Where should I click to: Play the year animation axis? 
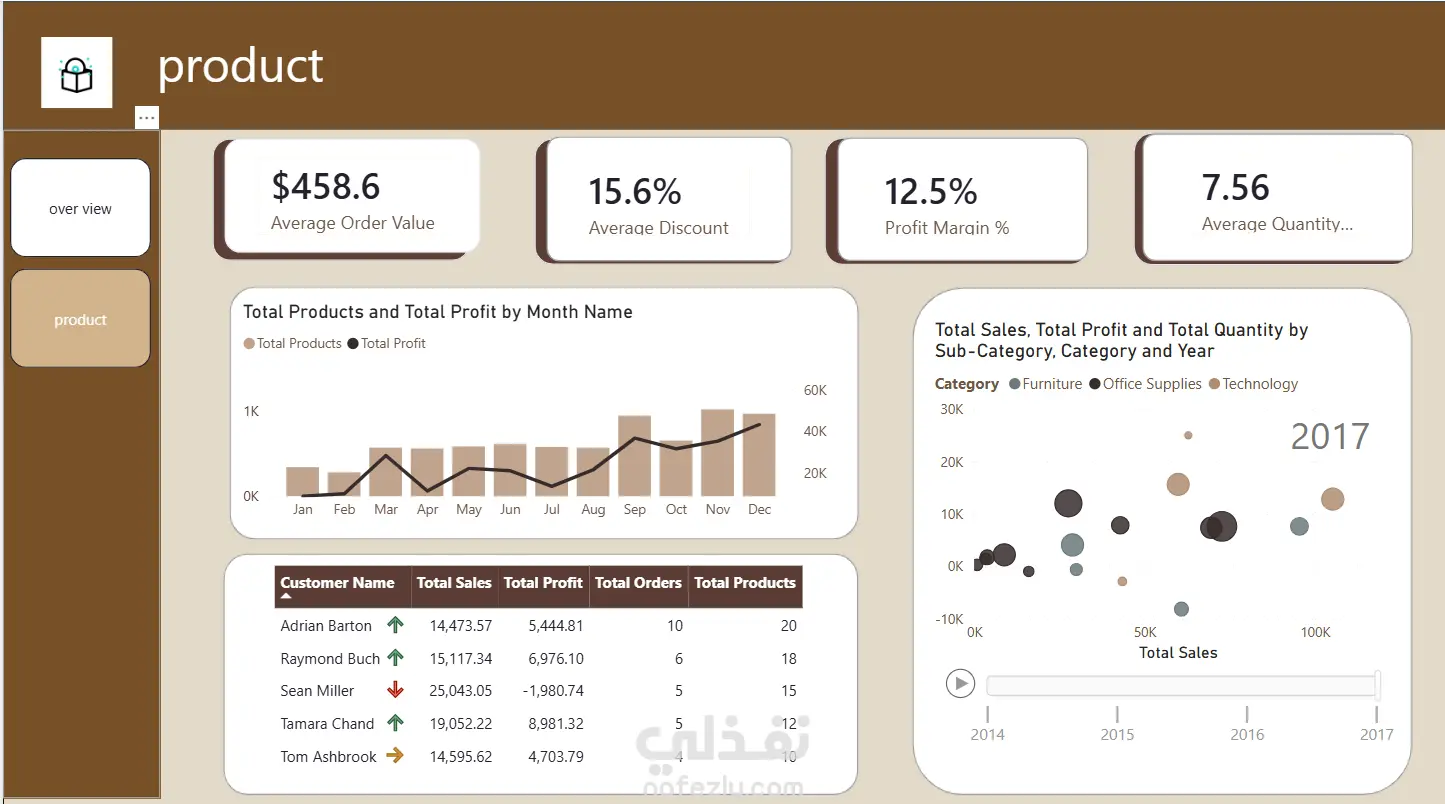point(960,683)
